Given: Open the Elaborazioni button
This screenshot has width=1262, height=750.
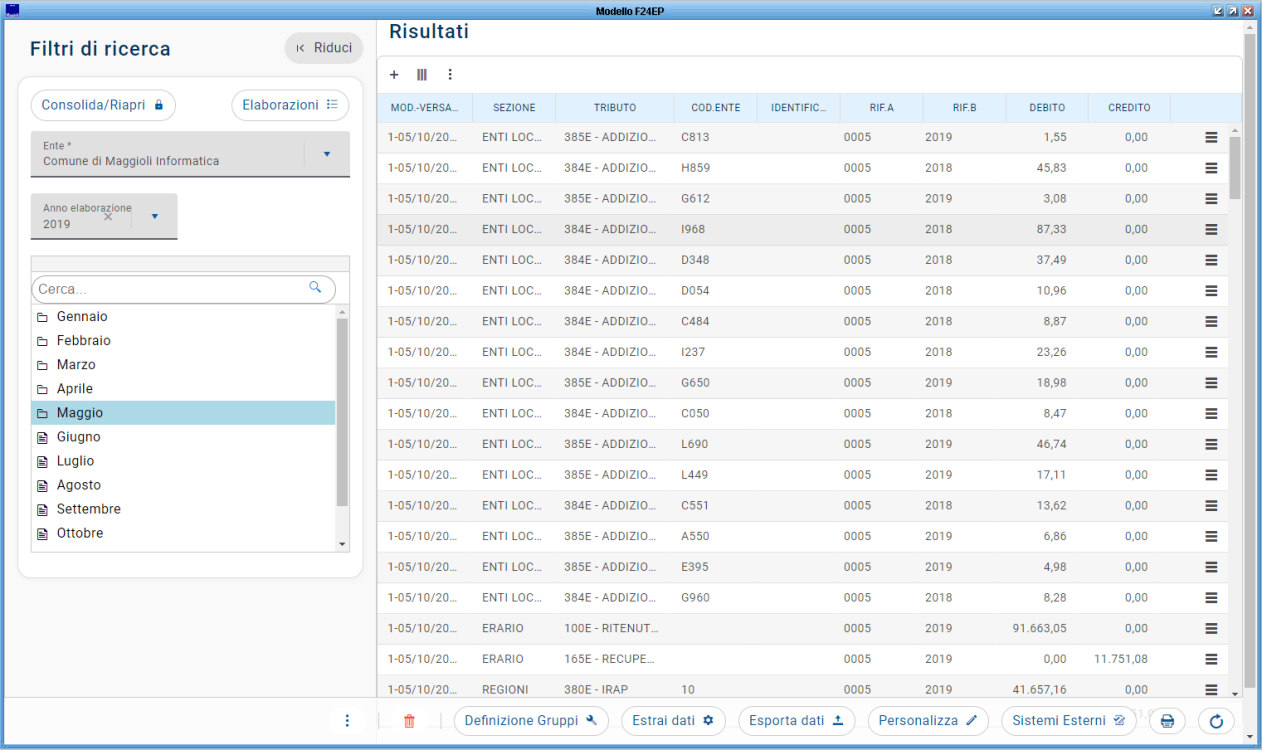Looking at the screenshot, I should 290,105.
